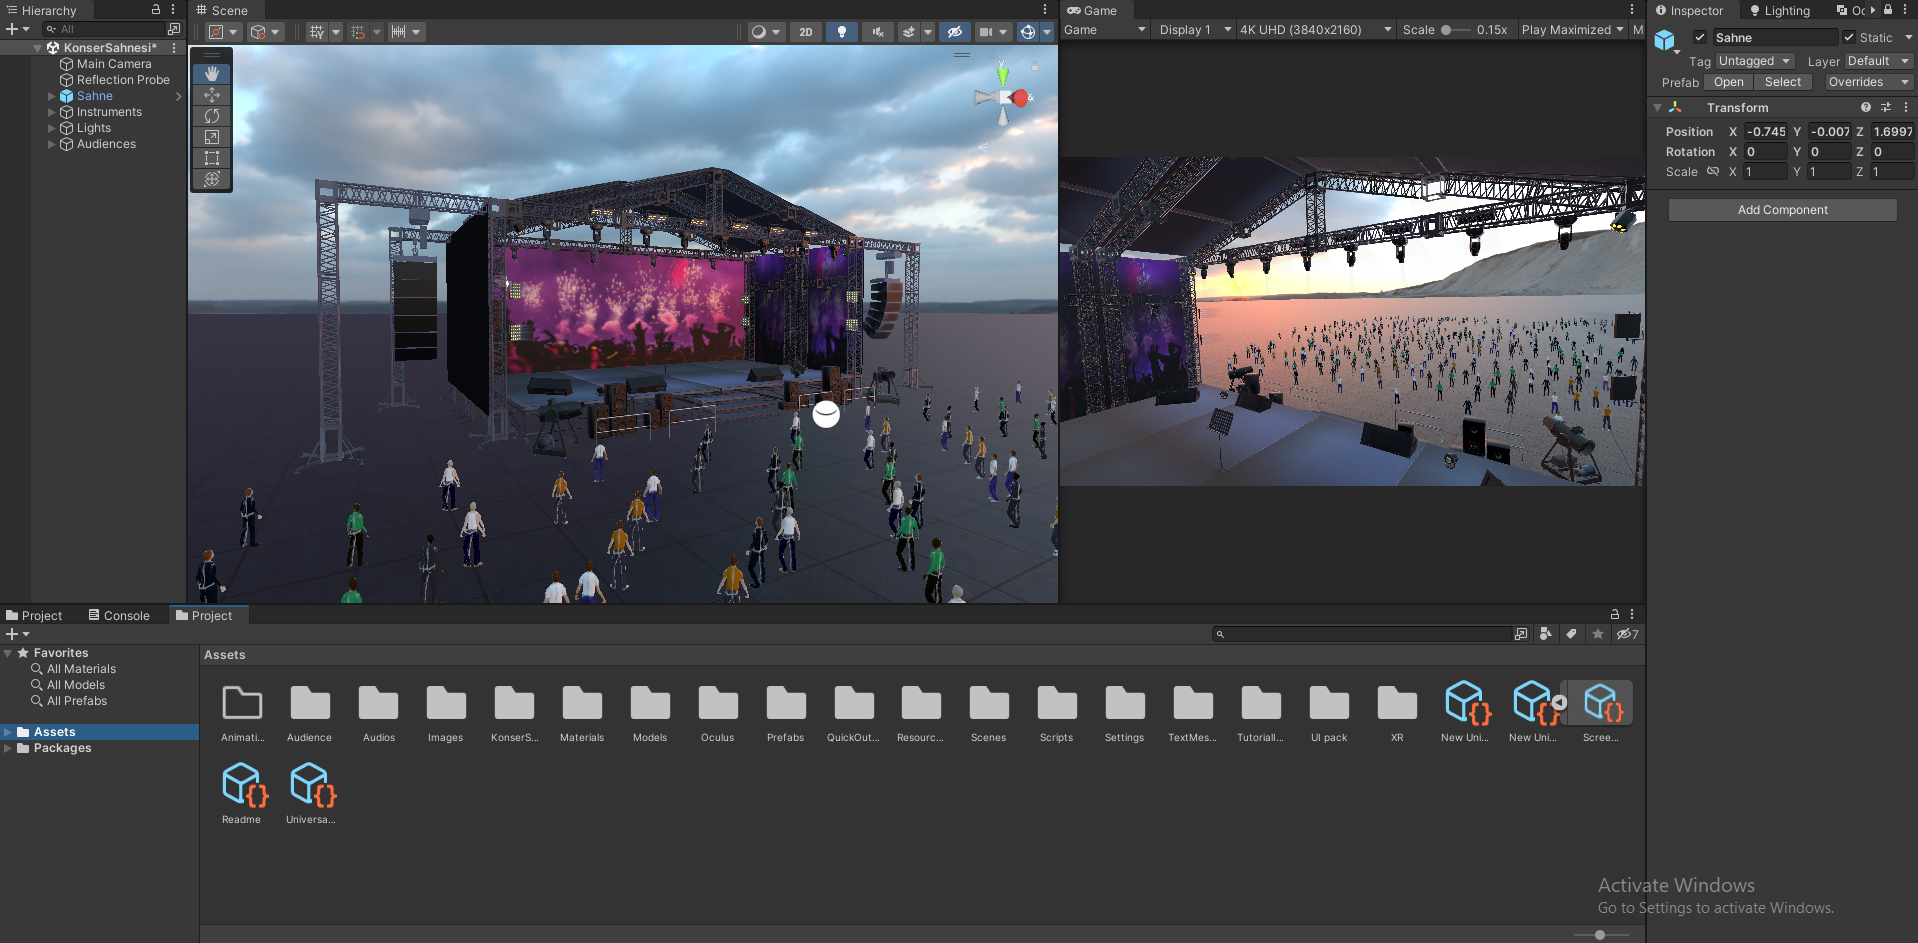
Task: Switch to the Console tab
Action: (119, 615)
